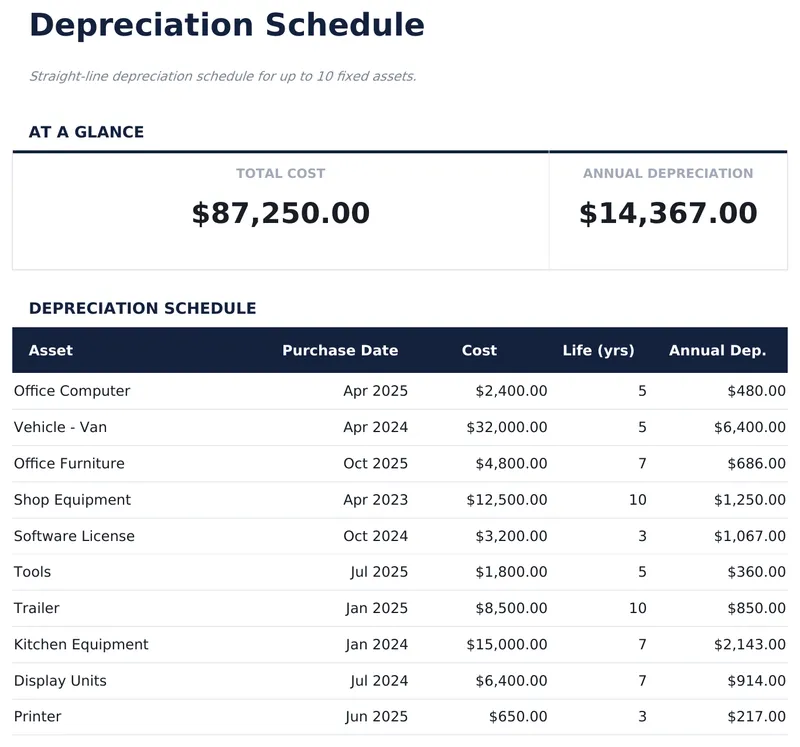The height and width of the screenshot is (747, 800).
Task: Select the Cost column header
Action: click(x=479, y=351)
